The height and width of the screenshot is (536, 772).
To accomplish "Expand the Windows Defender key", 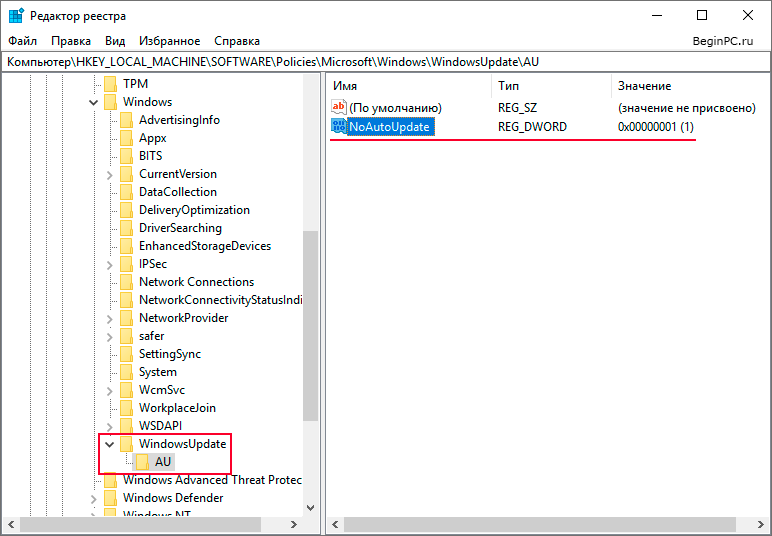I will click(x=94, y=499).
